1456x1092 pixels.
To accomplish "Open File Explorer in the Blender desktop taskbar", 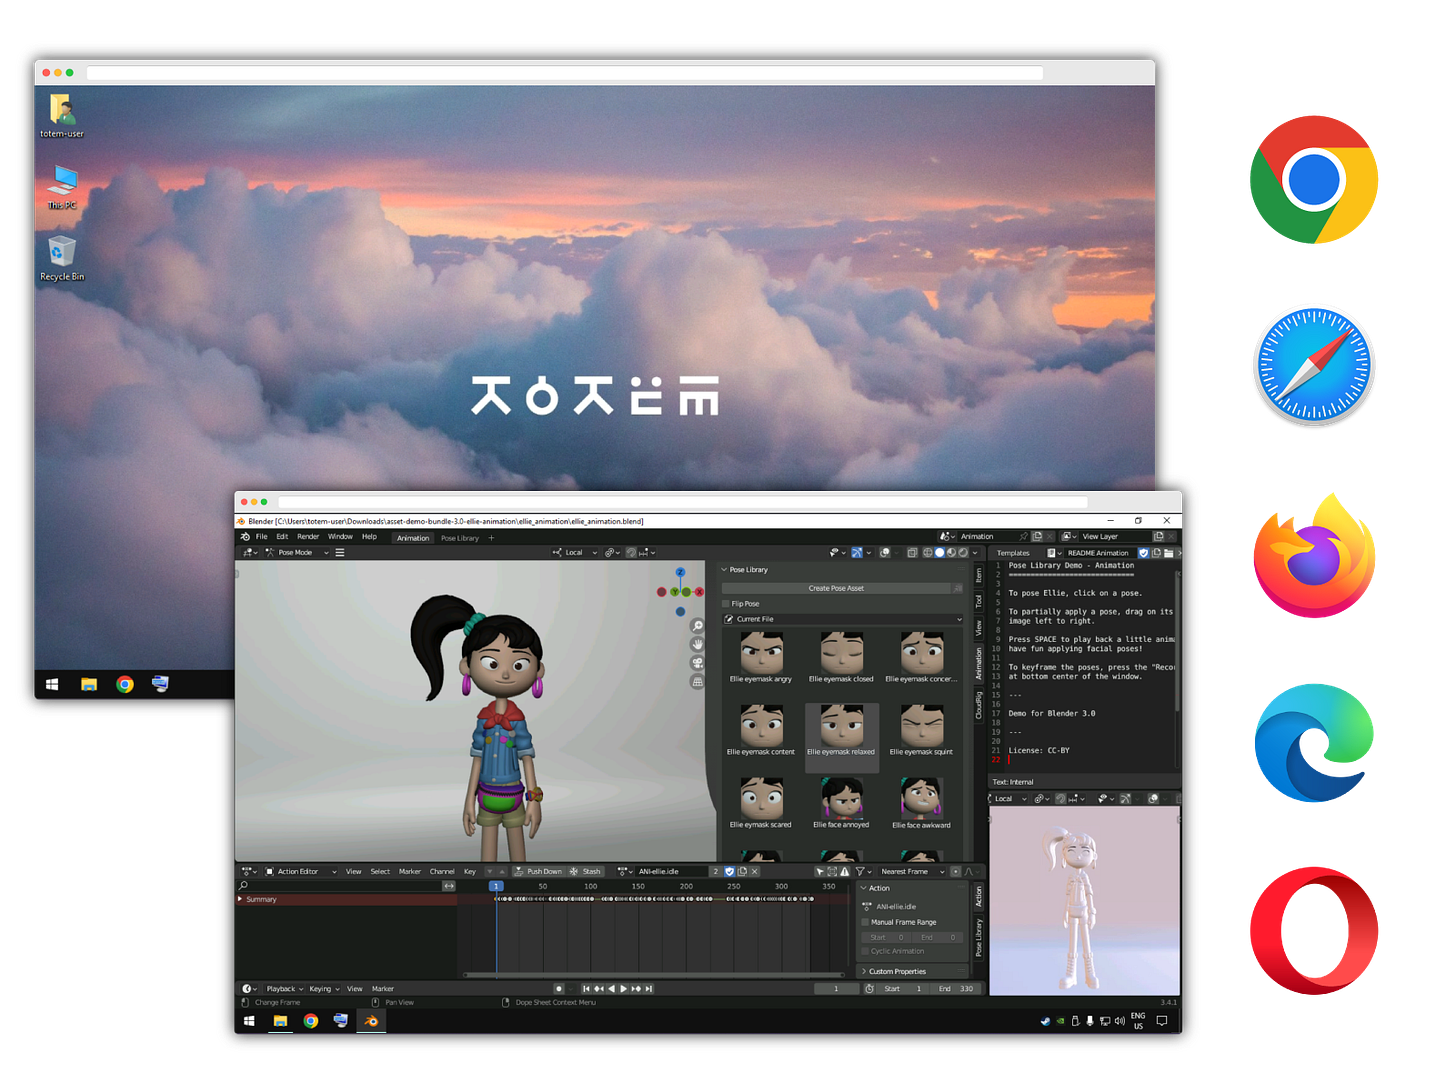I will (x=280, y=1021).
